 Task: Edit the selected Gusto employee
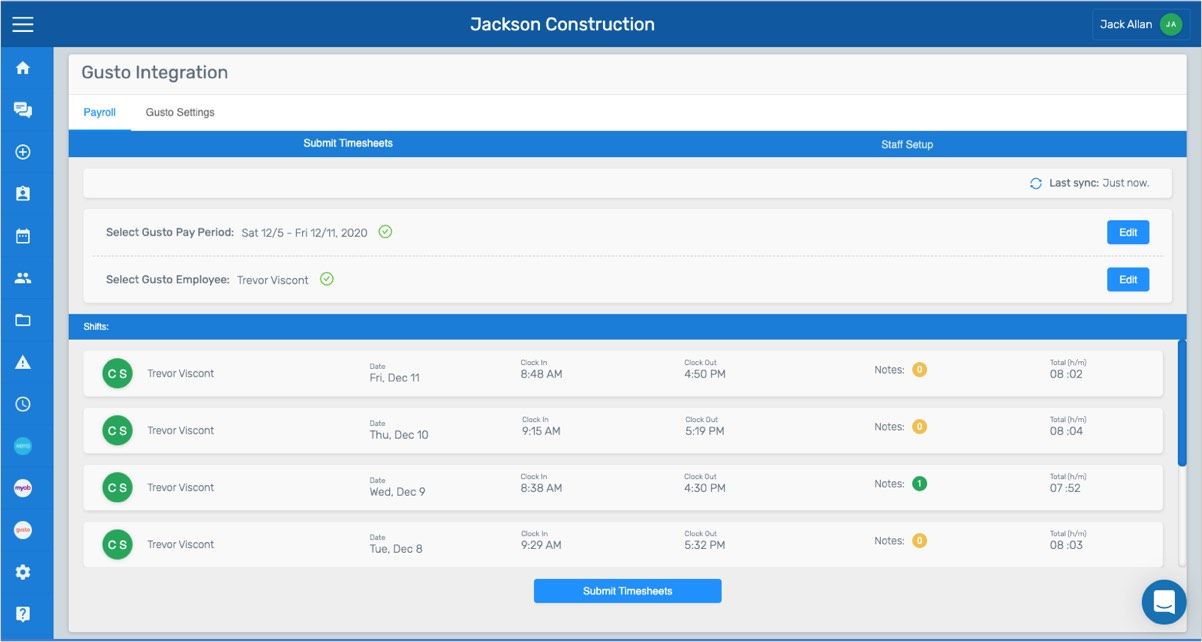click(x=1128, y=279)
